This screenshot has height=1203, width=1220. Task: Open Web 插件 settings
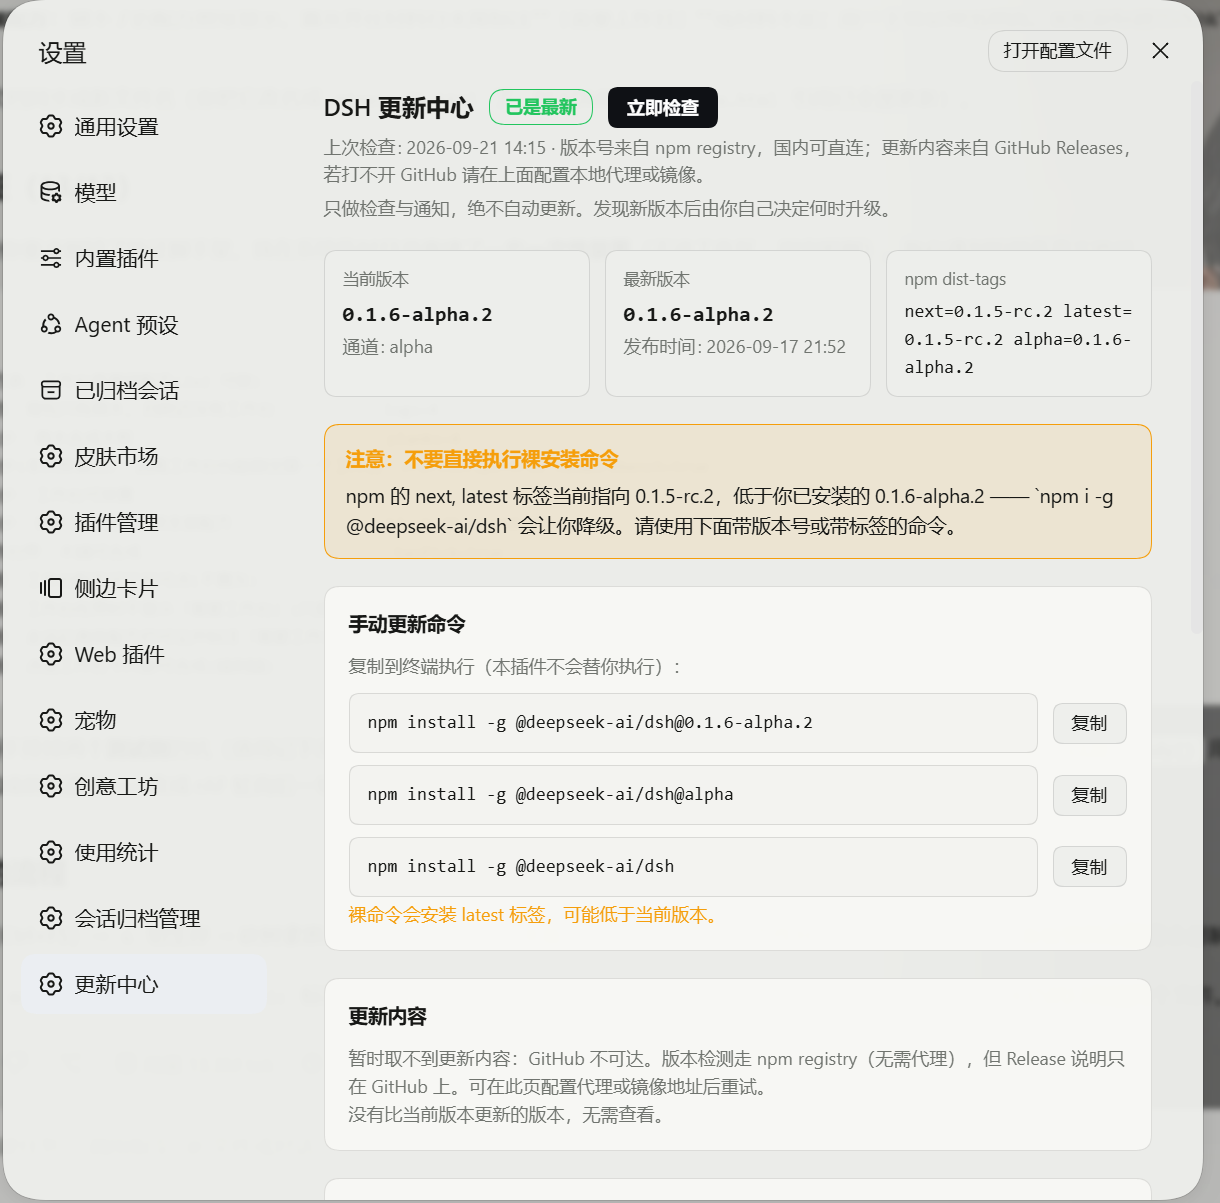[x=144, y=654]
